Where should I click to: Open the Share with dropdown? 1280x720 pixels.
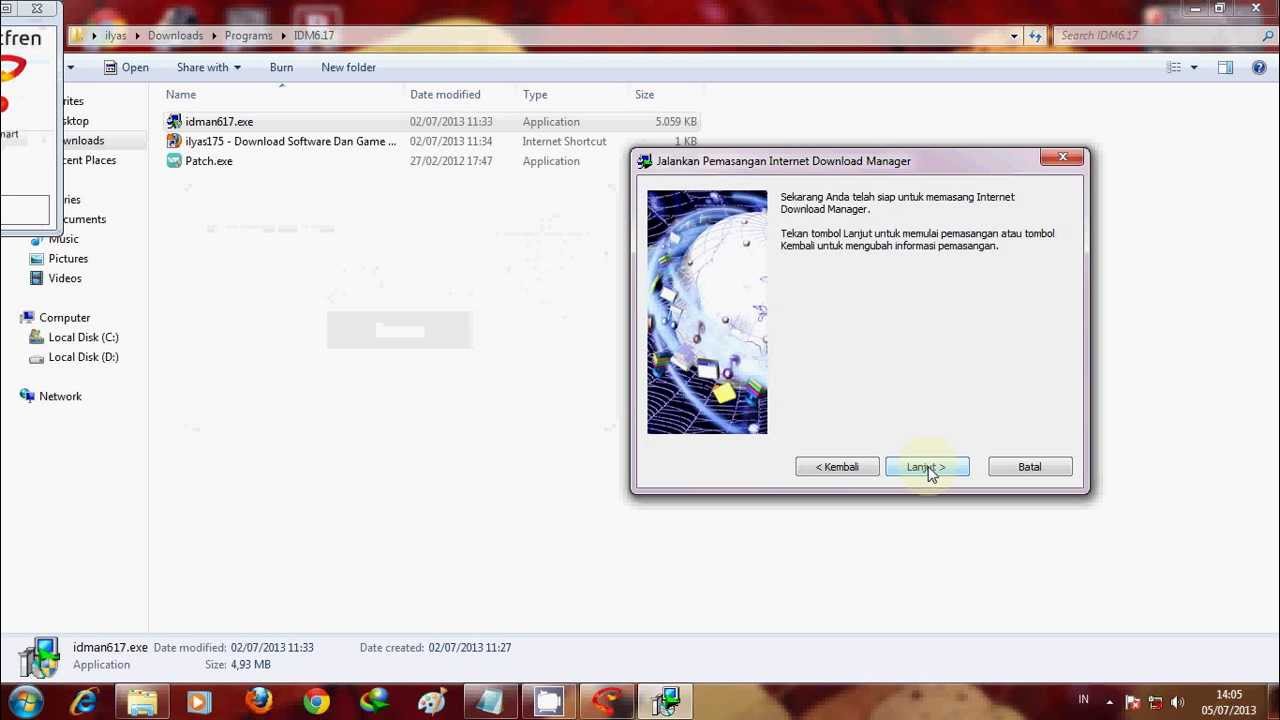[208, 67]
